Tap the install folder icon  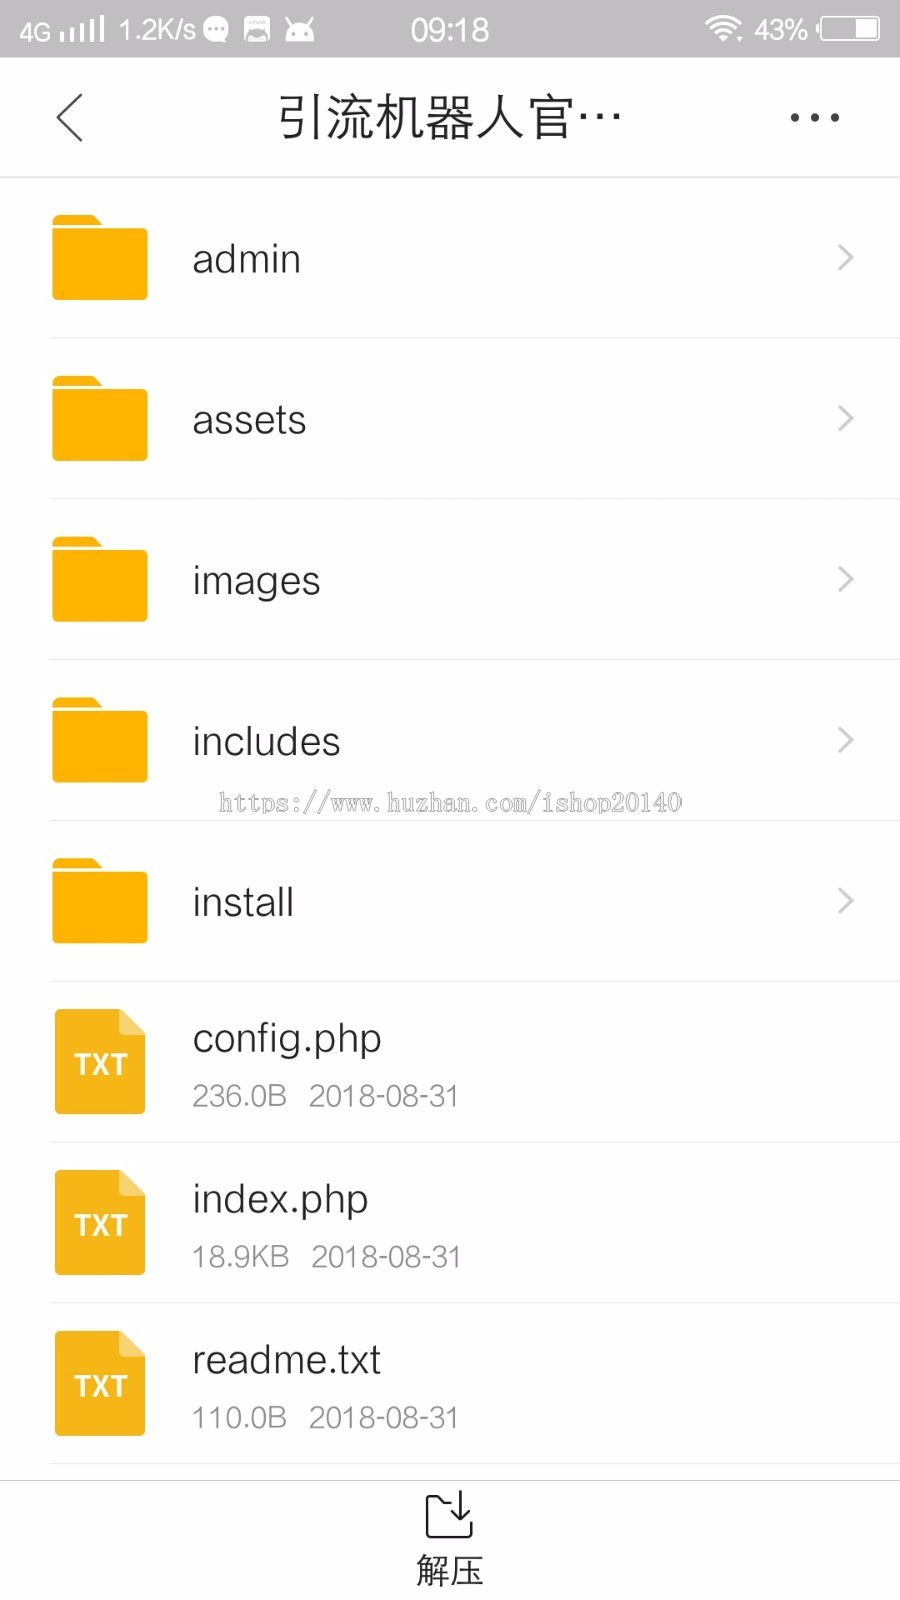point(100,902)
